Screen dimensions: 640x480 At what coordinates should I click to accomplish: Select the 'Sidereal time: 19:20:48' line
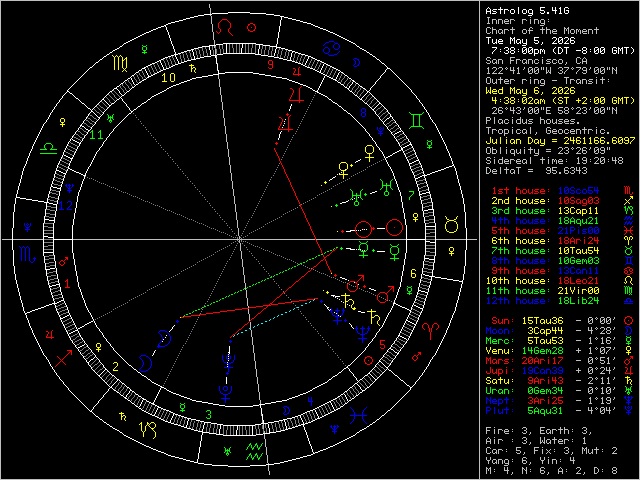pyautogui.click(x=554, y=161)
